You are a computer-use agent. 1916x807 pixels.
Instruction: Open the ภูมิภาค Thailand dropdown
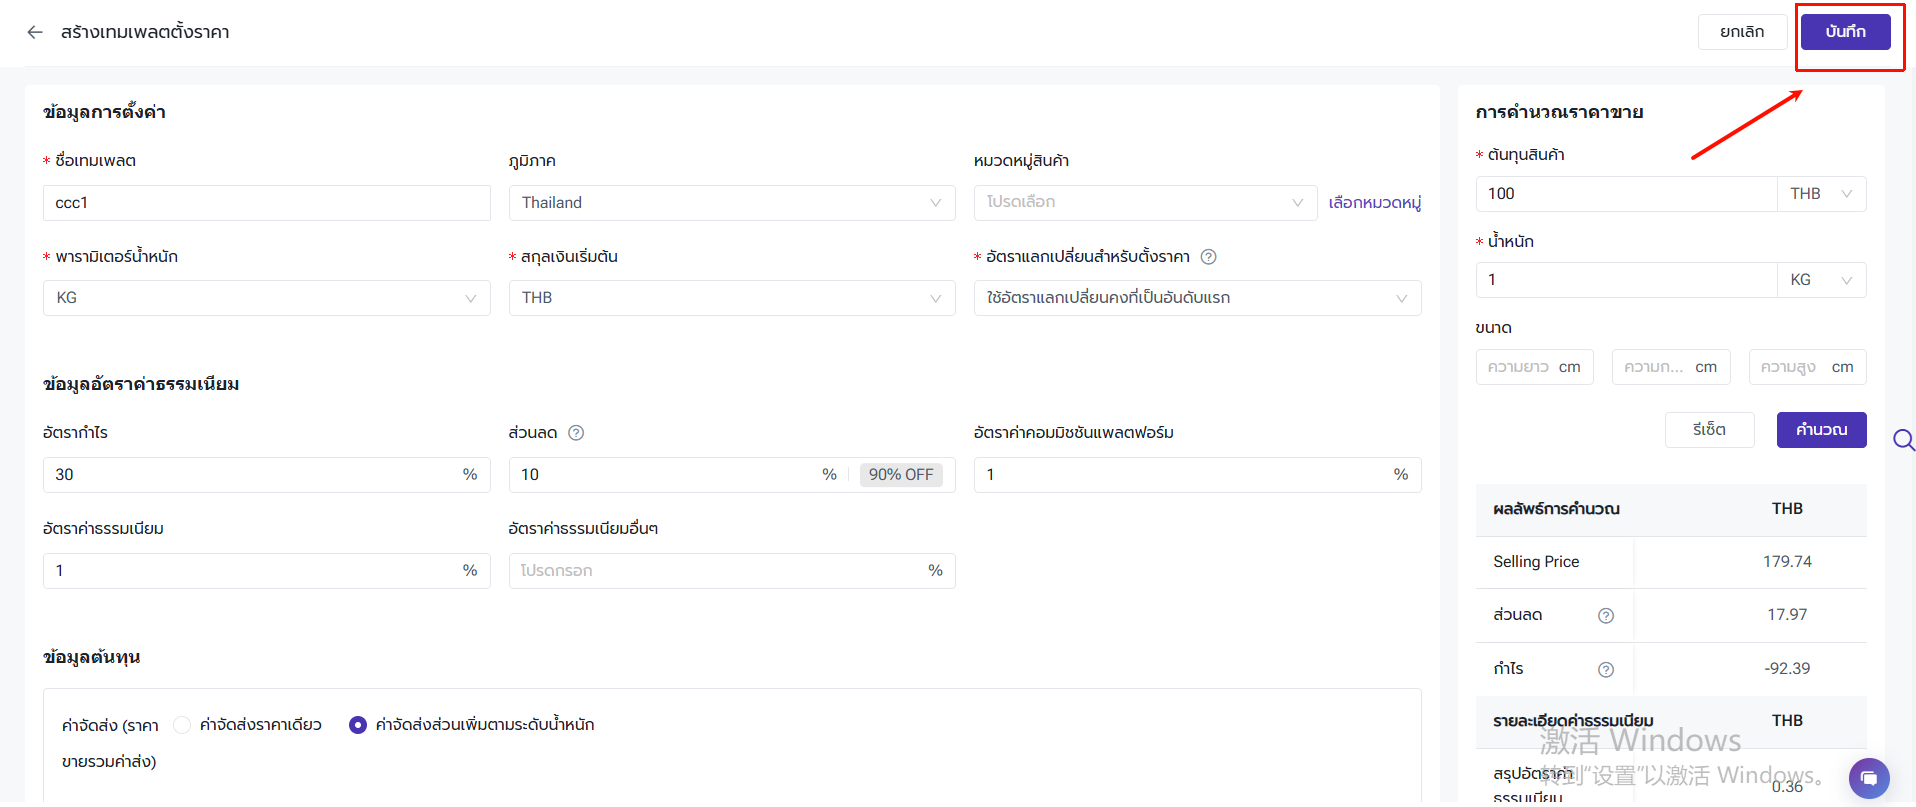click(x=731, y=203)
